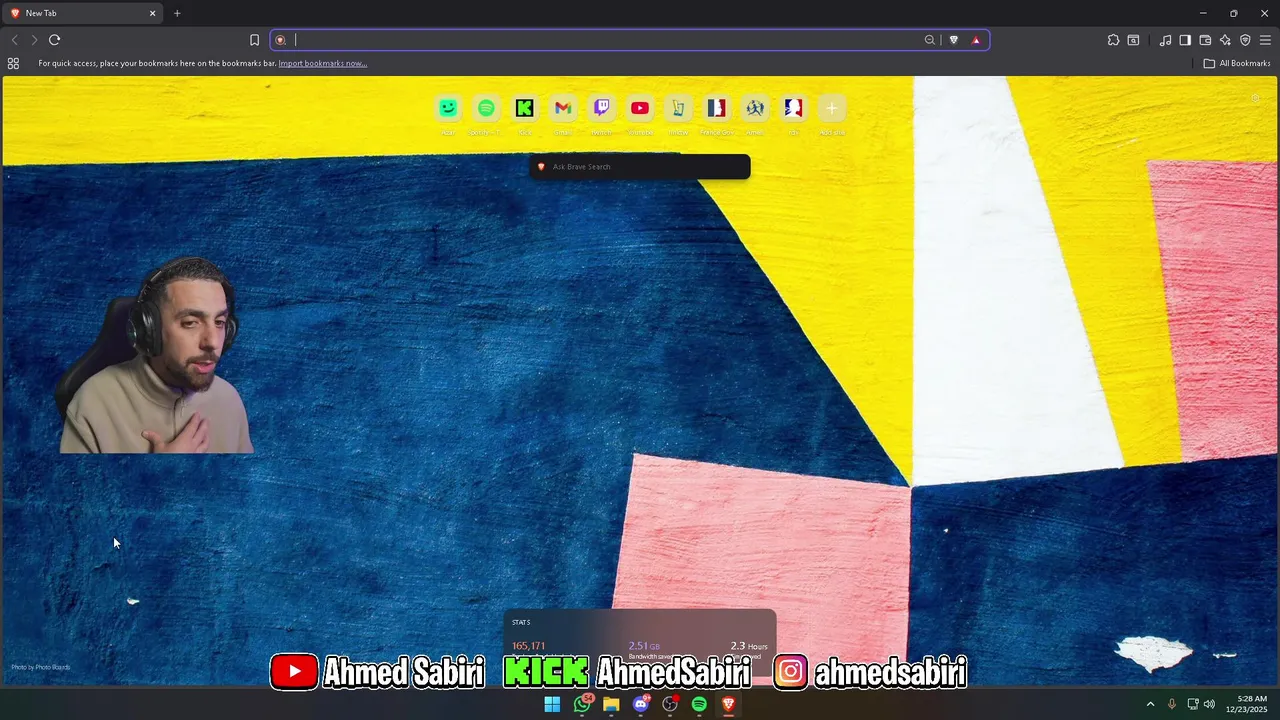Go forward to the next page
The width and height of the screenshot is (1280, 720).
pos(34,40)
